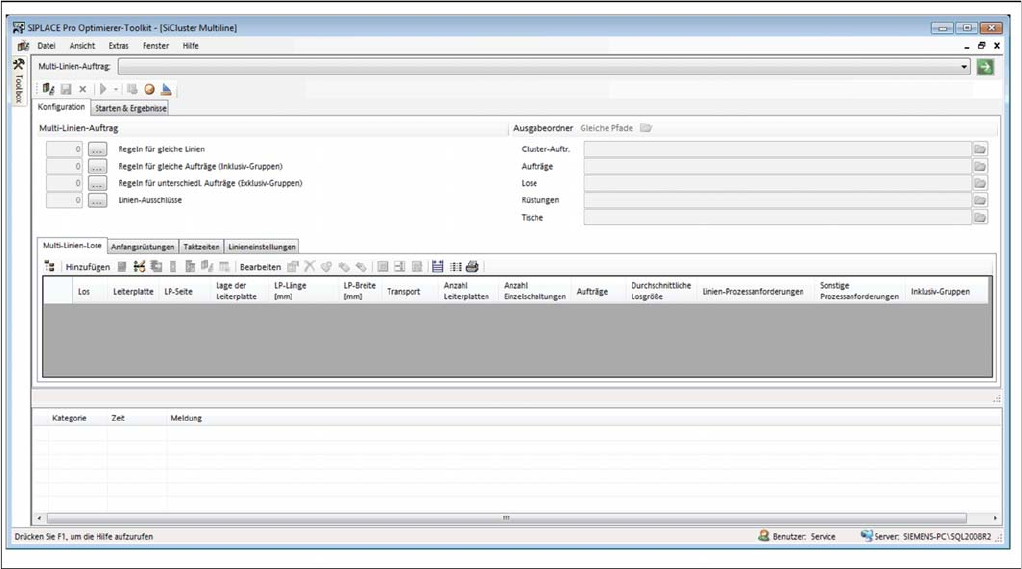Open the Extras menu
Screen dimensions: 1022x569
(x=118, y=46)
